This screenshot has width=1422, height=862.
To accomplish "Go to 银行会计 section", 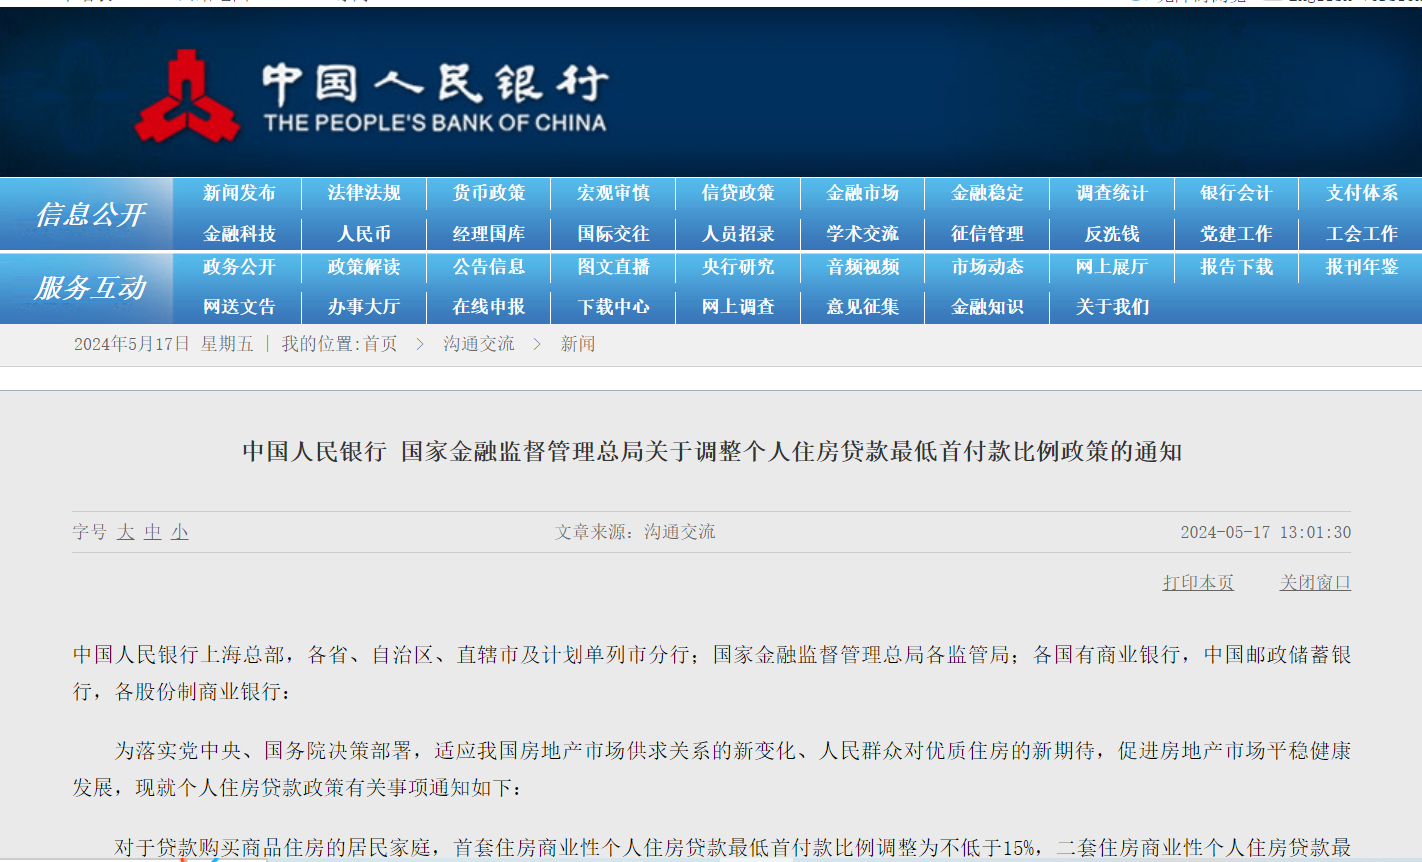I will click(x=1236, y=193).
